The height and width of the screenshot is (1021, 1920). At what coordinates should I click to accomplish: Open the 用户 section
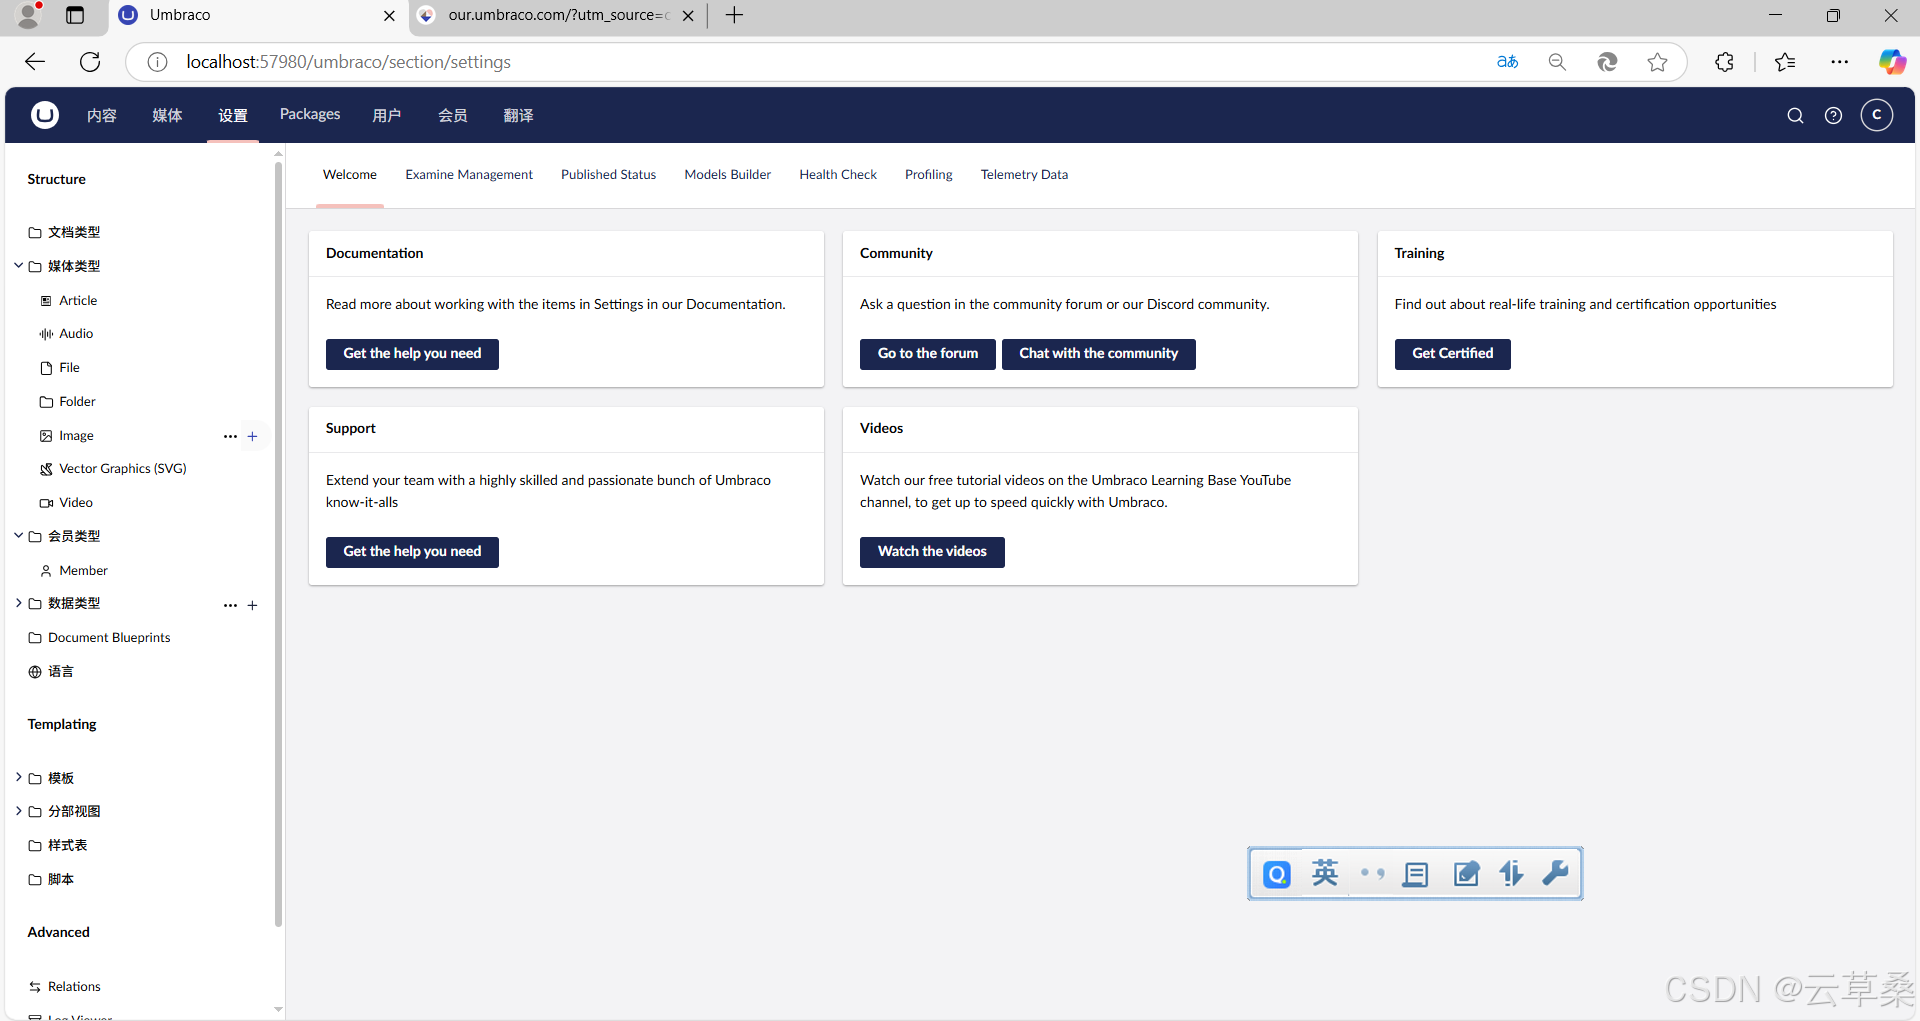point(387,116)
